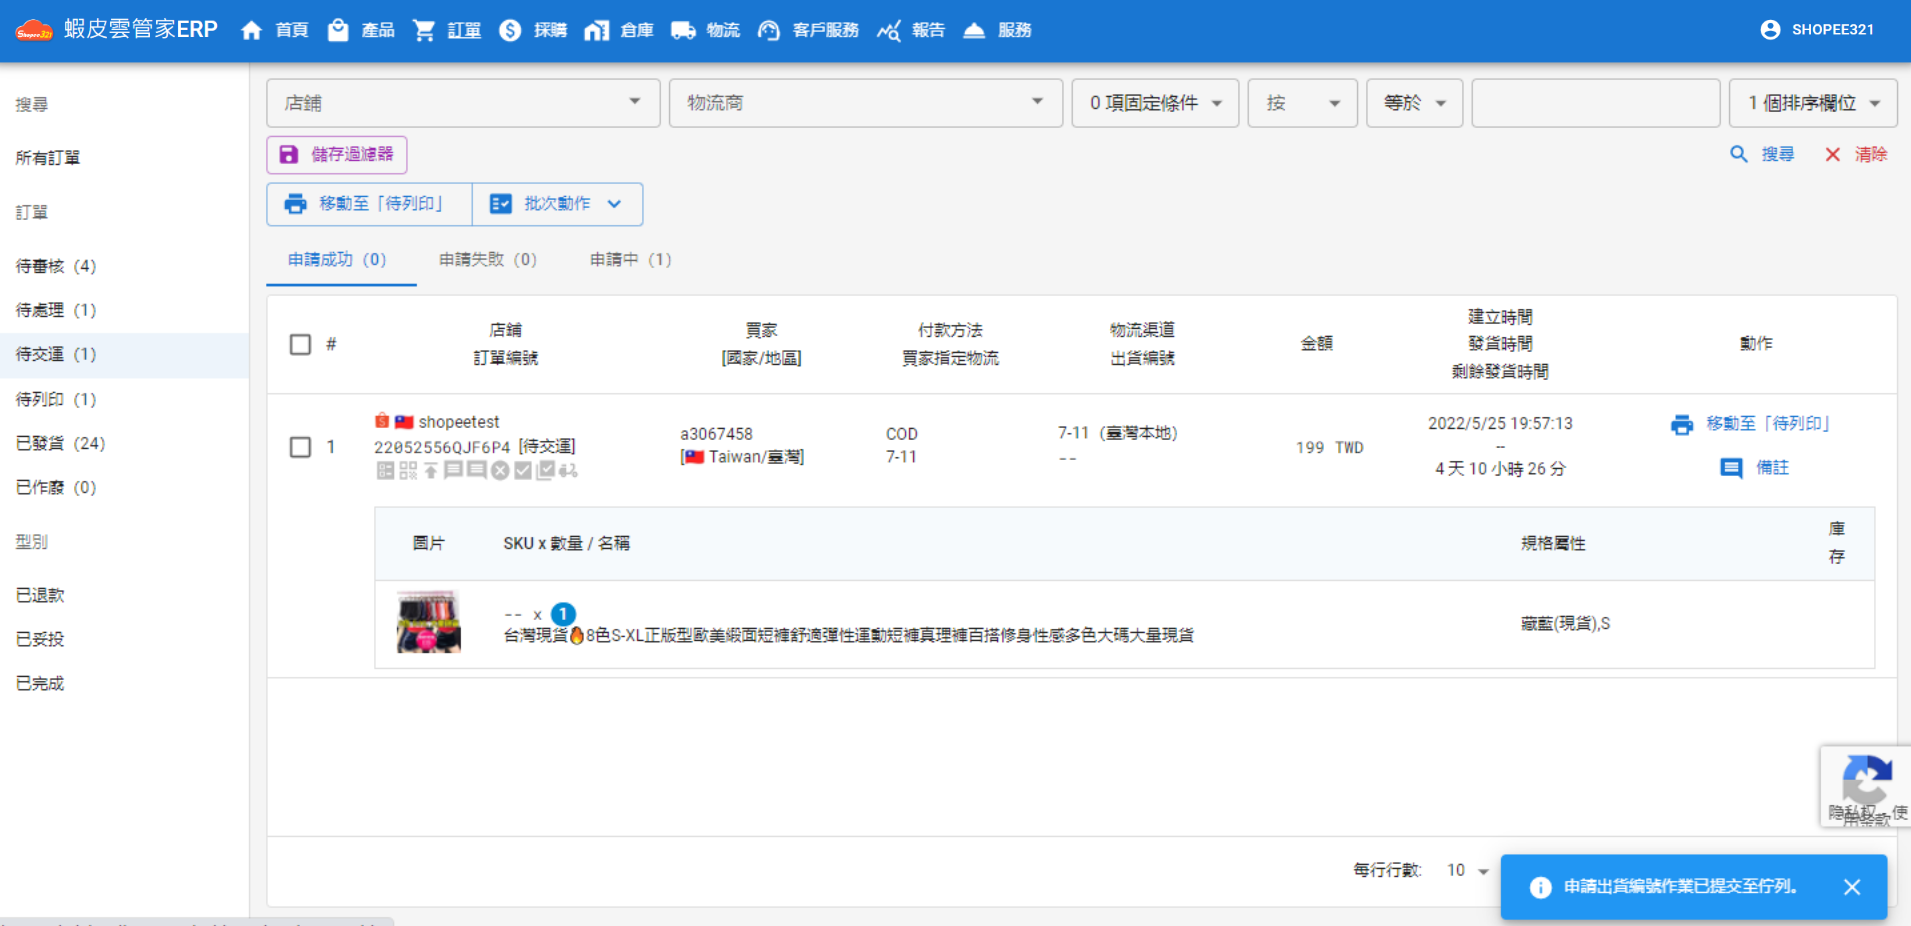Open the 訂單 orders menu
The height and width of the screenshot is (926, 1911).
[447, 30]
